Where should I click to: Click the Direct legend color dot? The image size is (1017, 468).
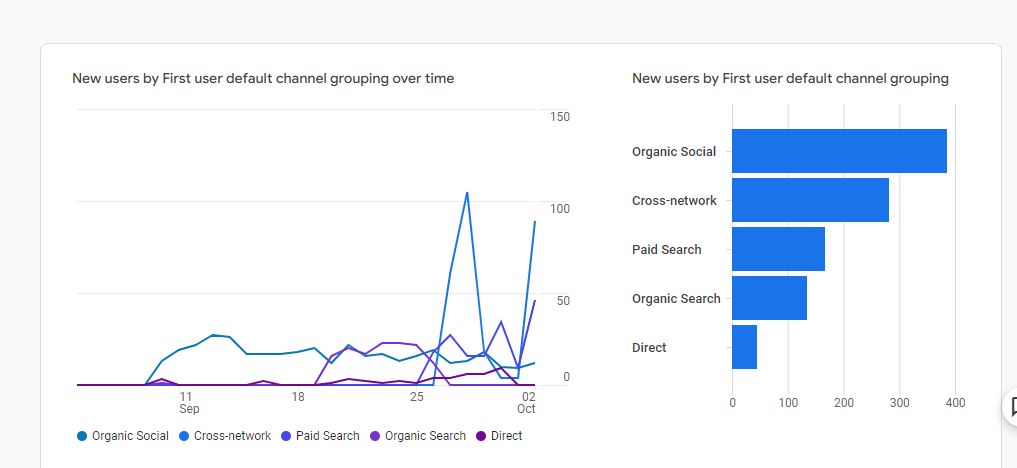tap(481, 436)
